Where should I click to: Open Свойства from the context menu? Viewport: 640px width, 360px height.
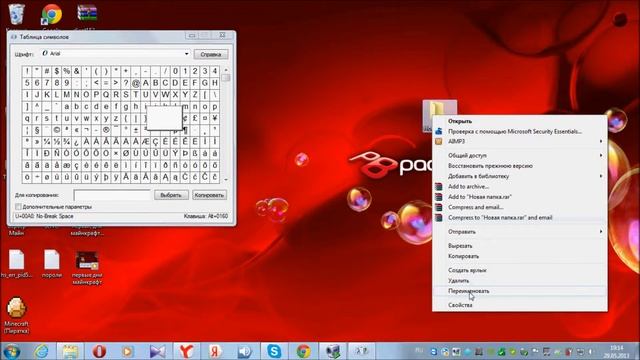tap(520, 305)
